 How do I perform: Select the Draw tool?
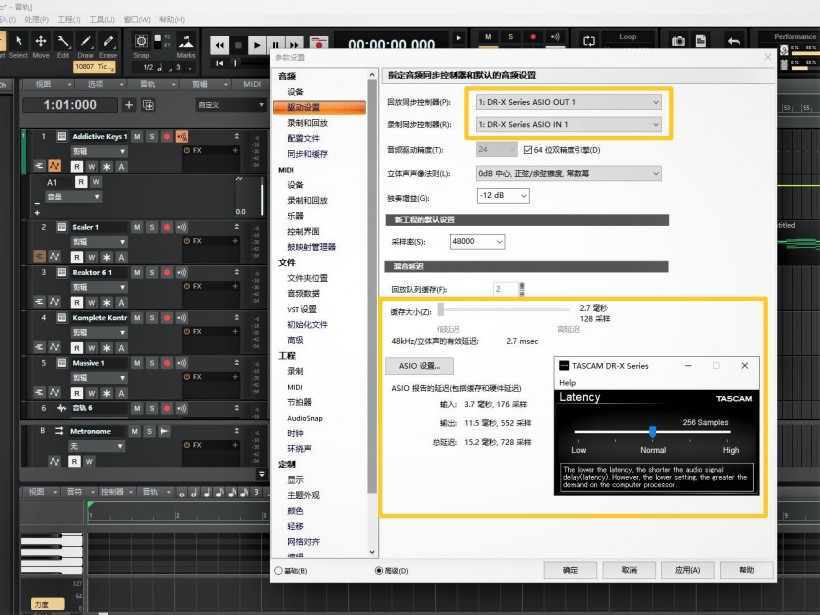coord(84,38)
